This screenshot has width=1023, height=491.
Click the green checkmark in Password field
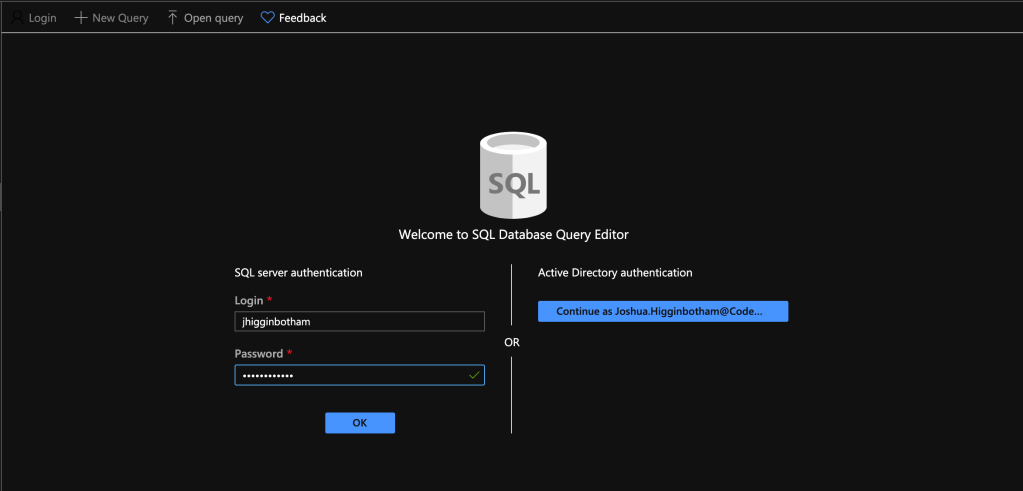click(474, 375)
